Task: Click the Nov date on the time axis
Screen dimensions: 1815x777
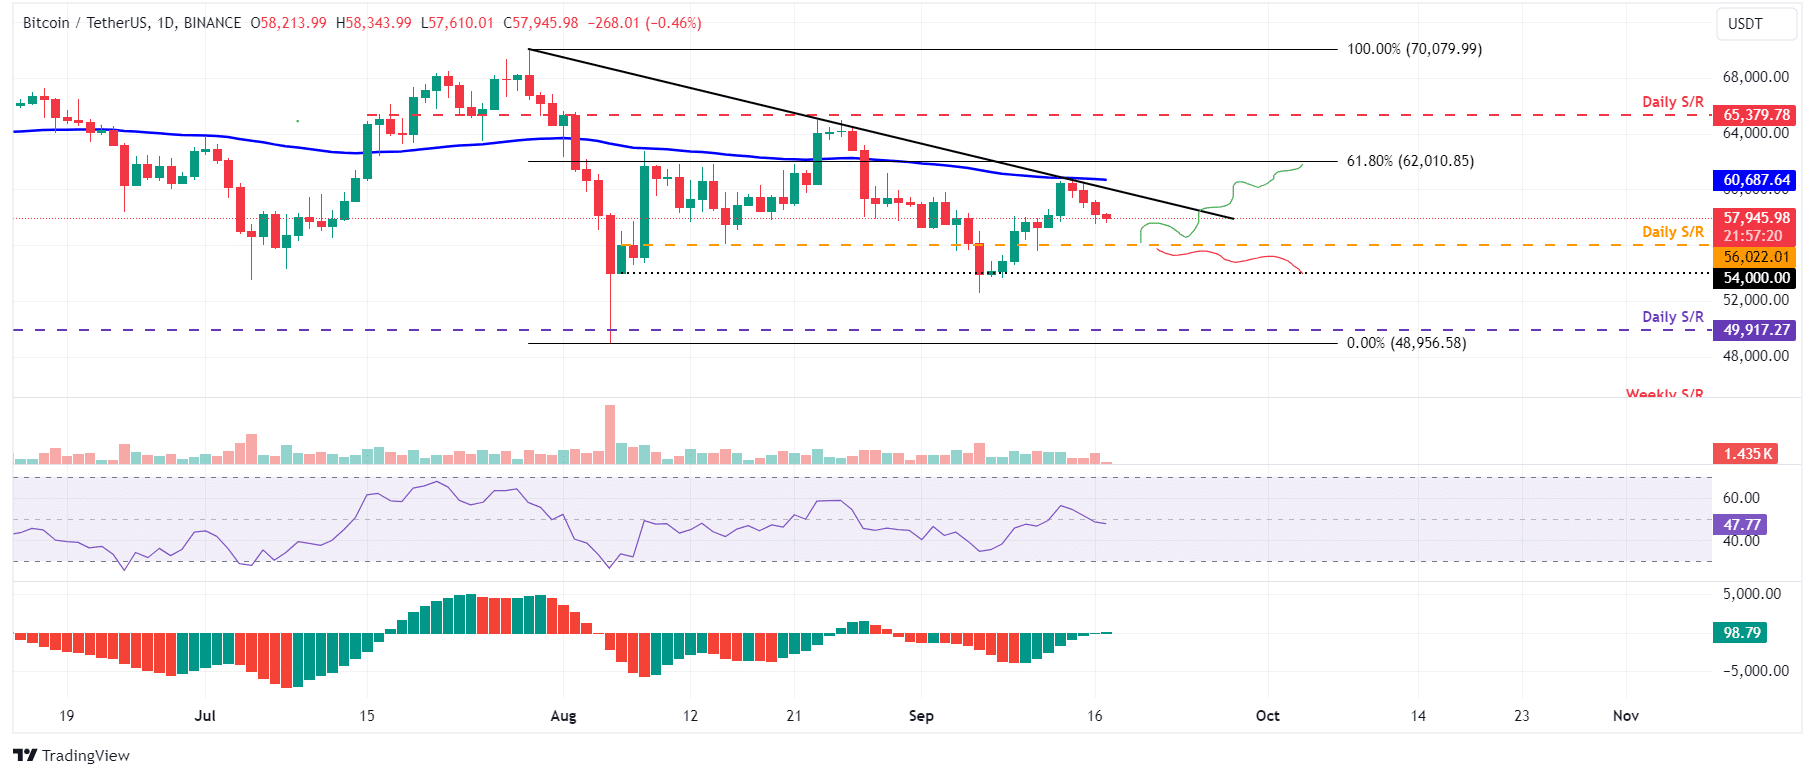Action: (1626, 716)
